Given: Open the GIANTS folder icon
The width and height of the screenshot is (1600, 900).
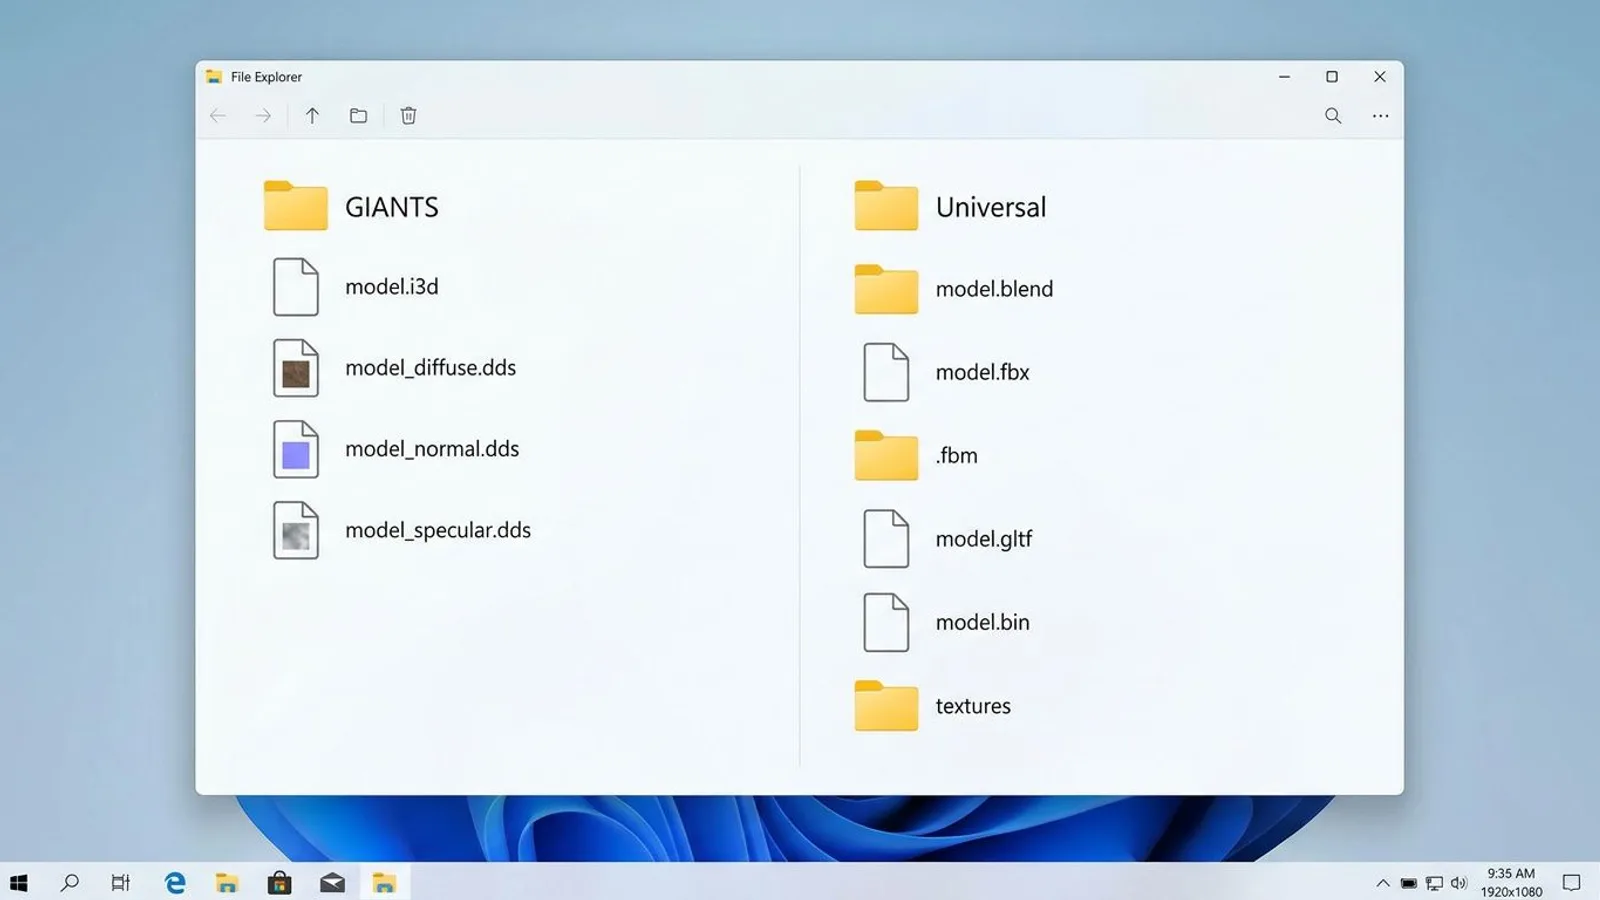Looking at the screenshot, I should (x=296, y=205).
